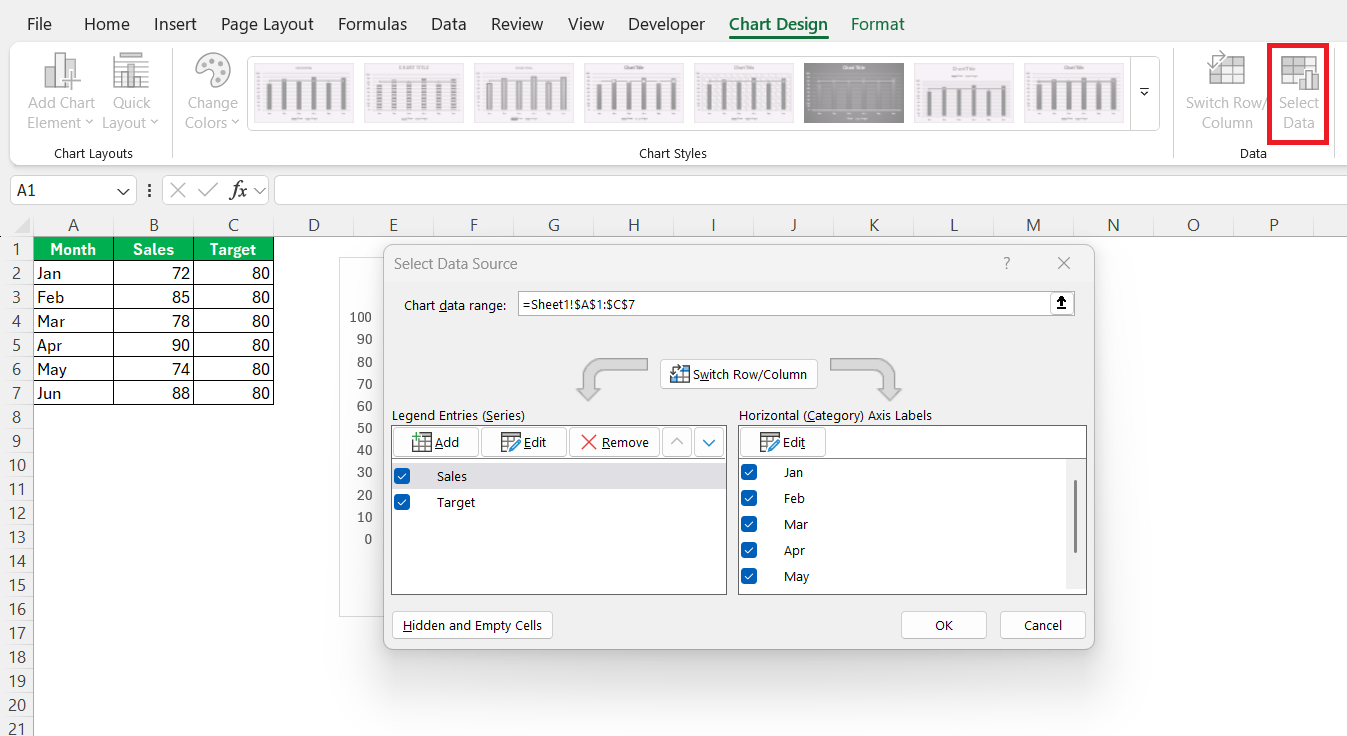
Task: Click the collapse dialog range selector icon
Action: (1062, 304)
